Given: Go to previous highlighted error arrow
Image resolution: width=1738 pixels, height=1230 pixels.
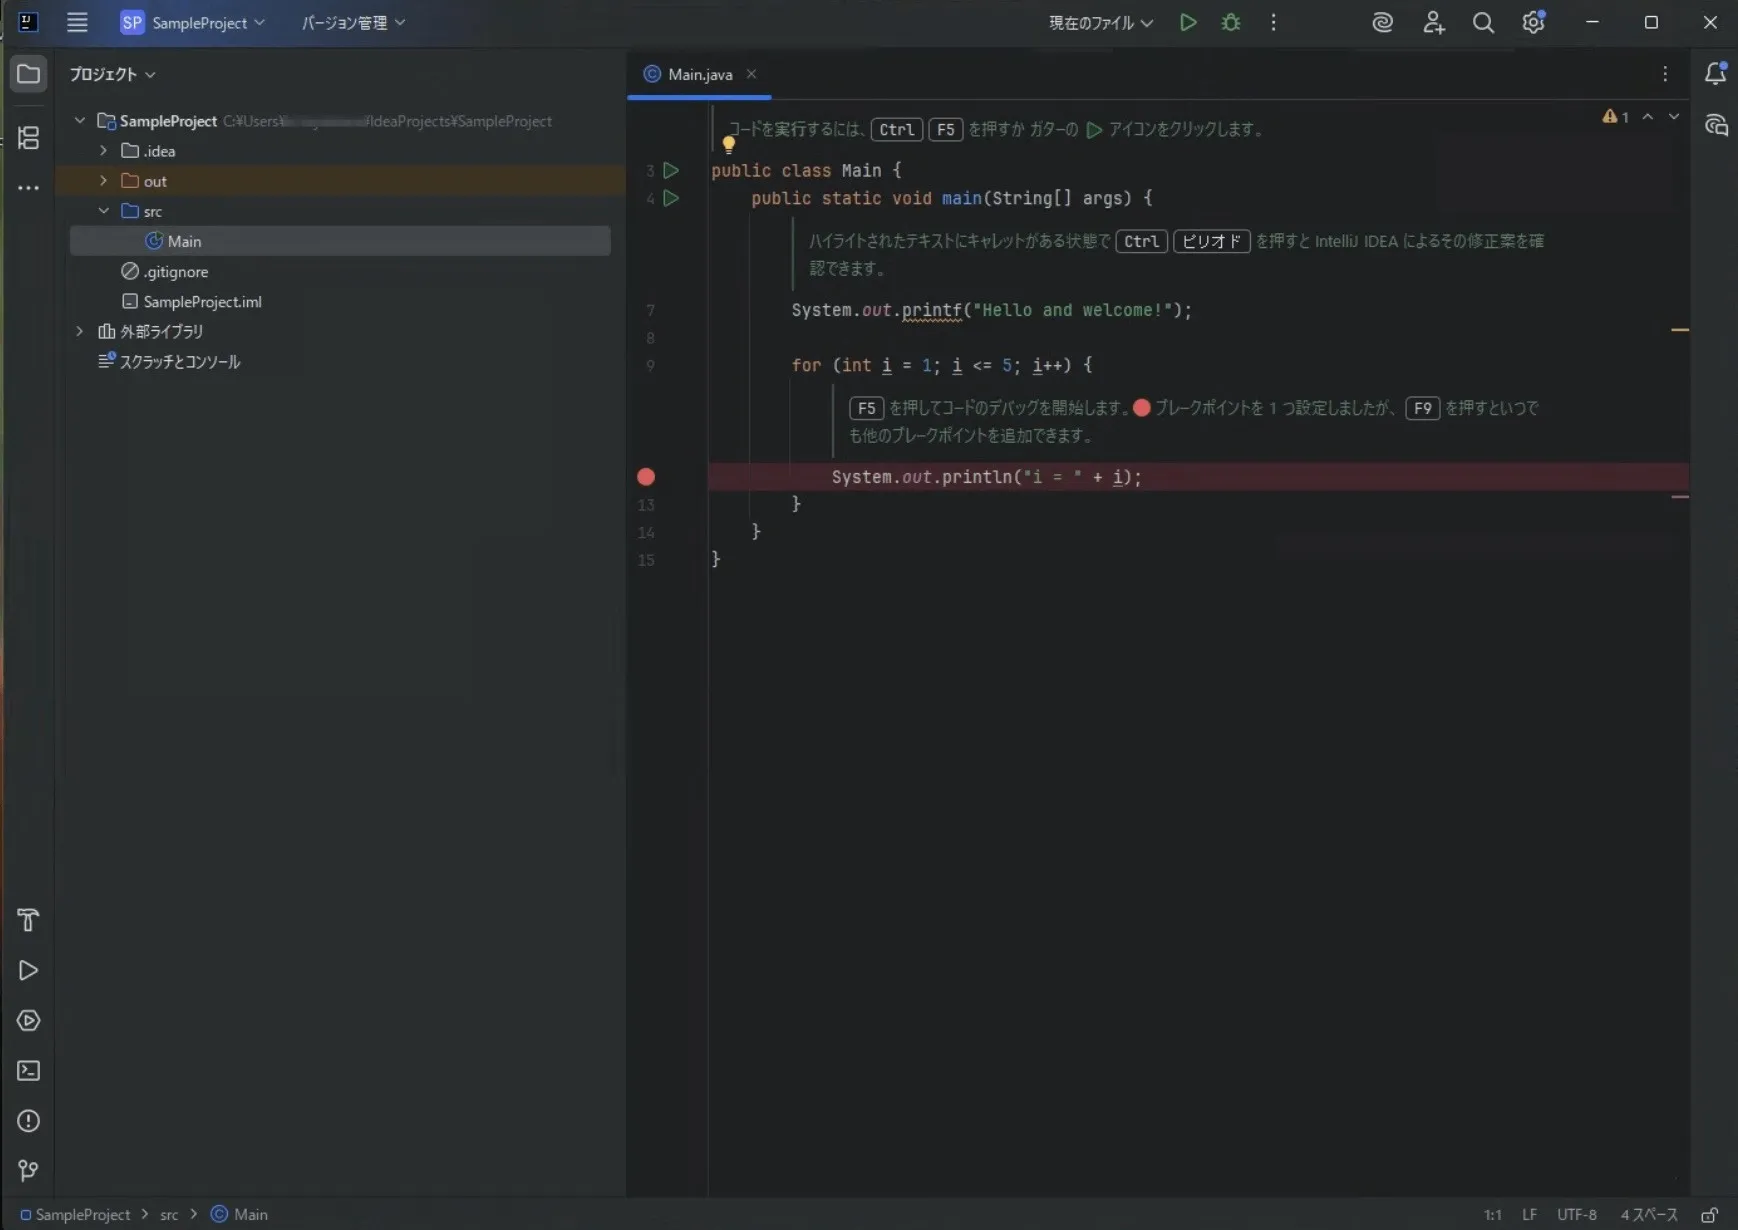Looking at the screenshot, I should [1648, 117].
